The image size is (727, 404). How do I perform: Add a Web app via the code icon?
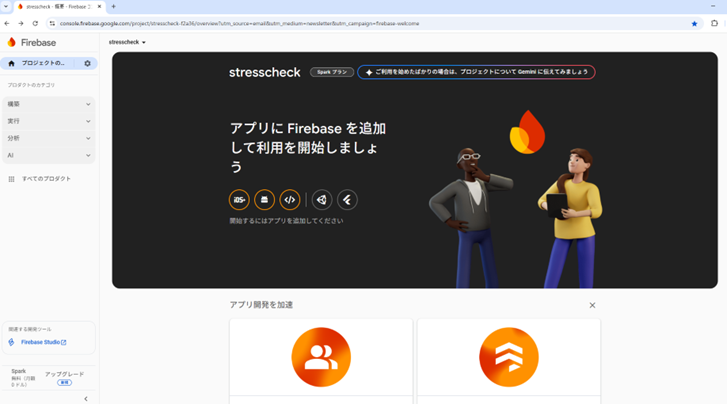[x=290, y=200]
